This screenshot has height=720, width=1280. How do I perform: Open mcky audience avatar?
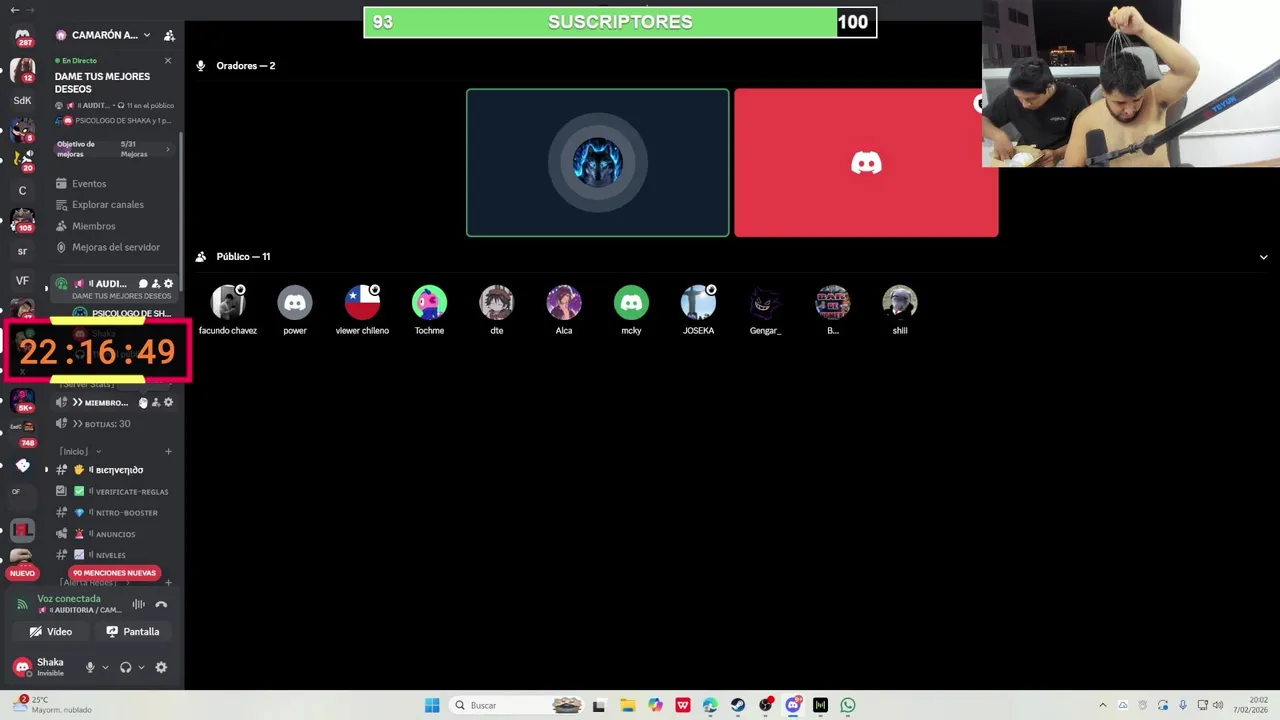[631, 302]
